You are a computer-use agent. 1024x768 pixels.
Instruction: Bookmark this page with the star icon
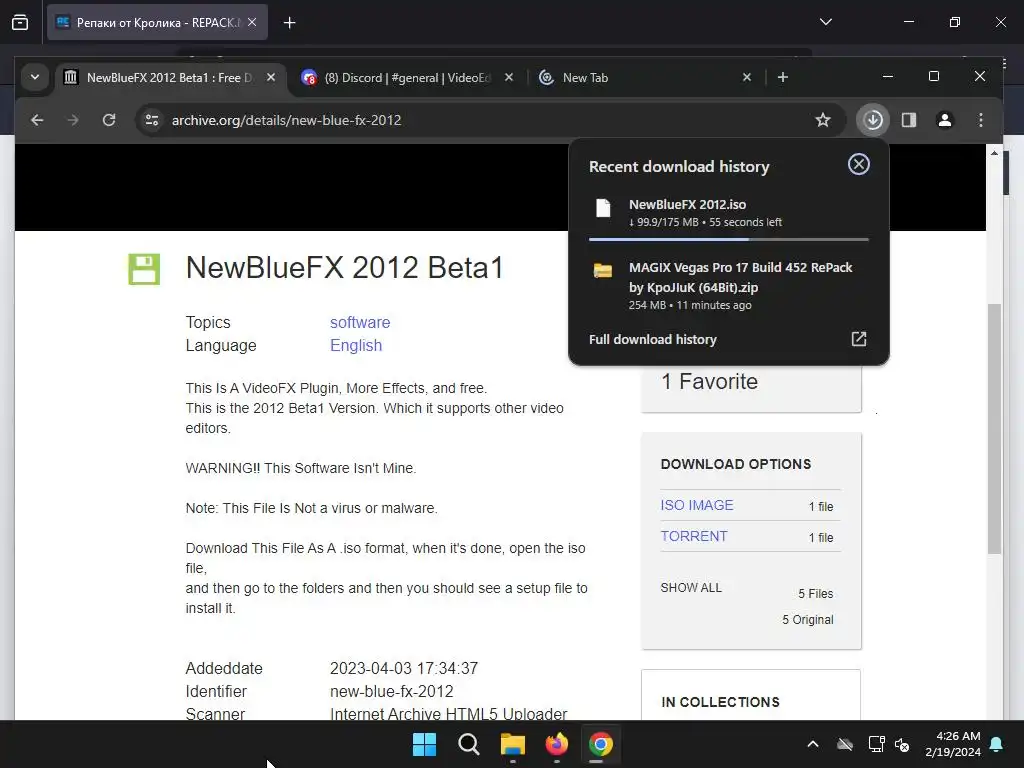[823, 120]
